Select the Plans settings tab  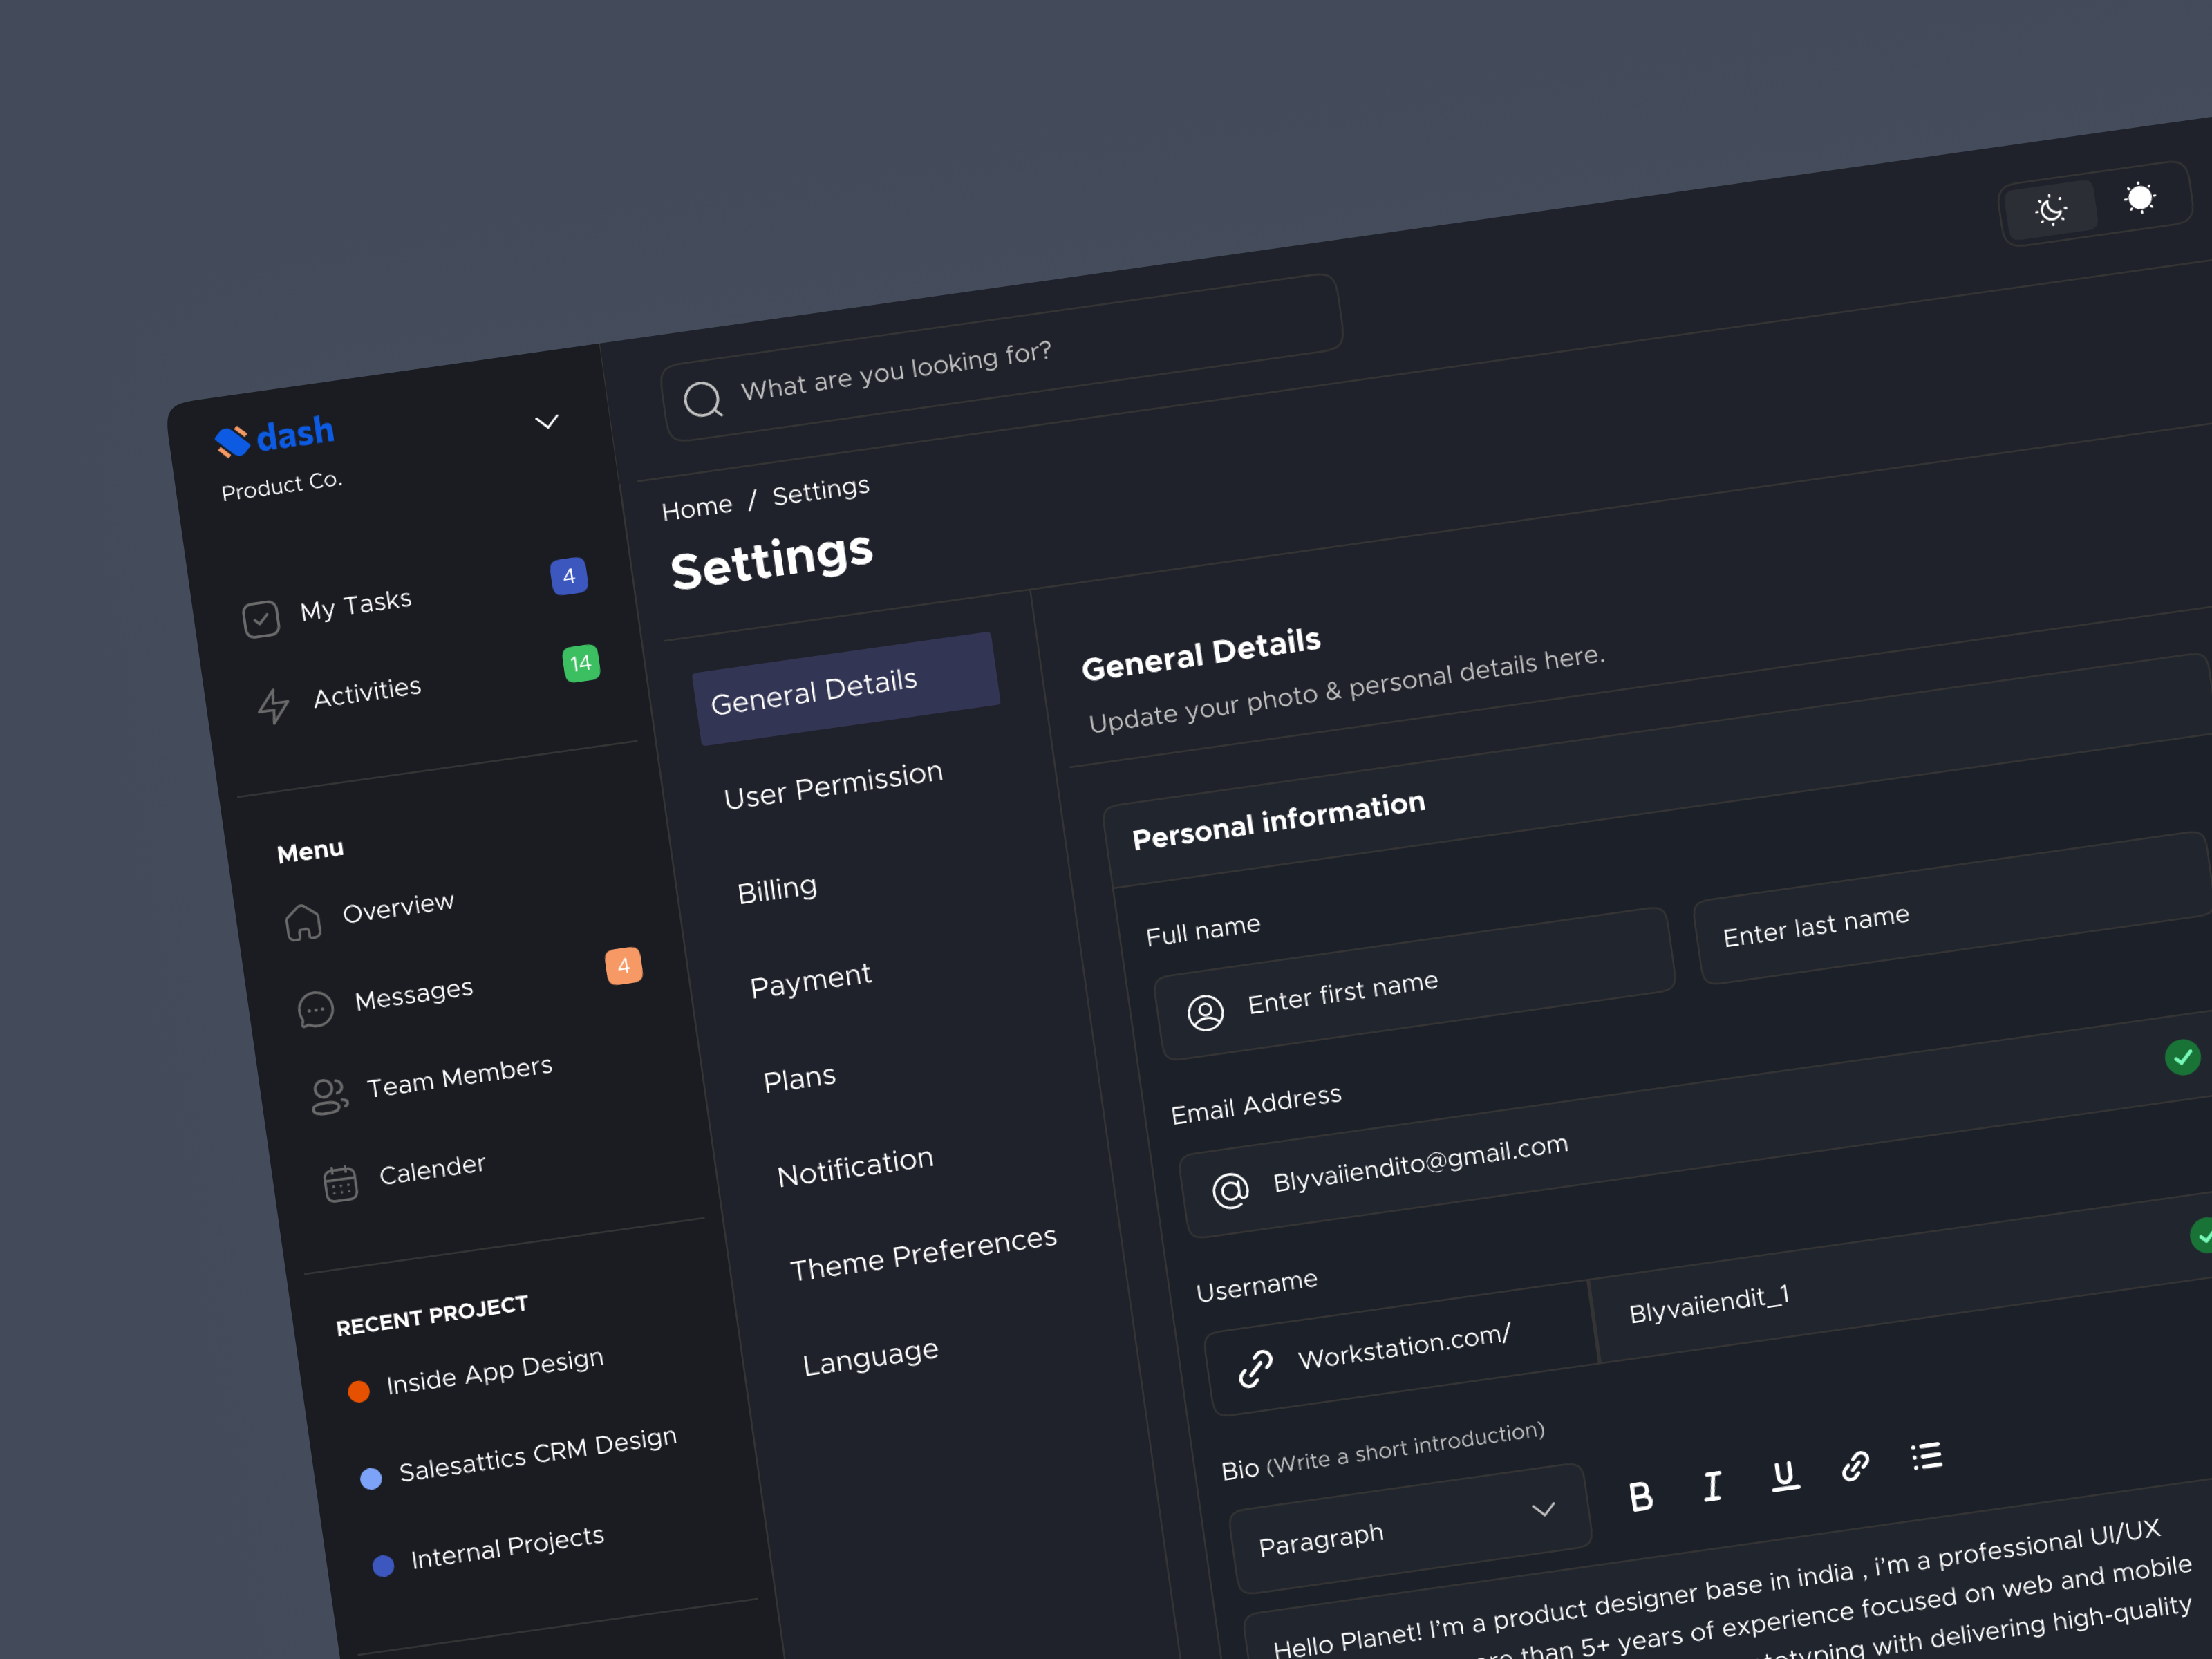(x=799, y=1078)
